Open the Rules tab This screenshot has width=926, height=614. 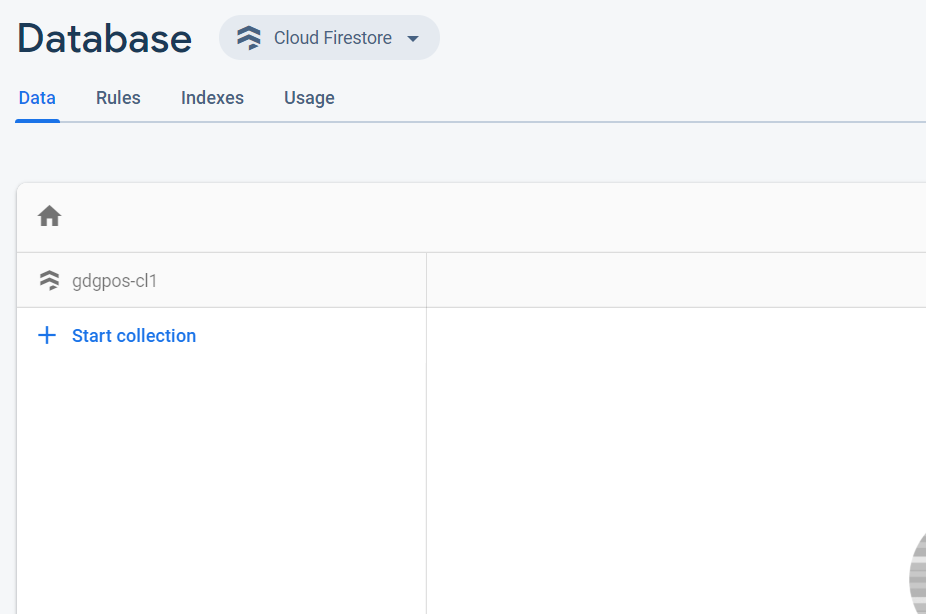click(118, 98)
